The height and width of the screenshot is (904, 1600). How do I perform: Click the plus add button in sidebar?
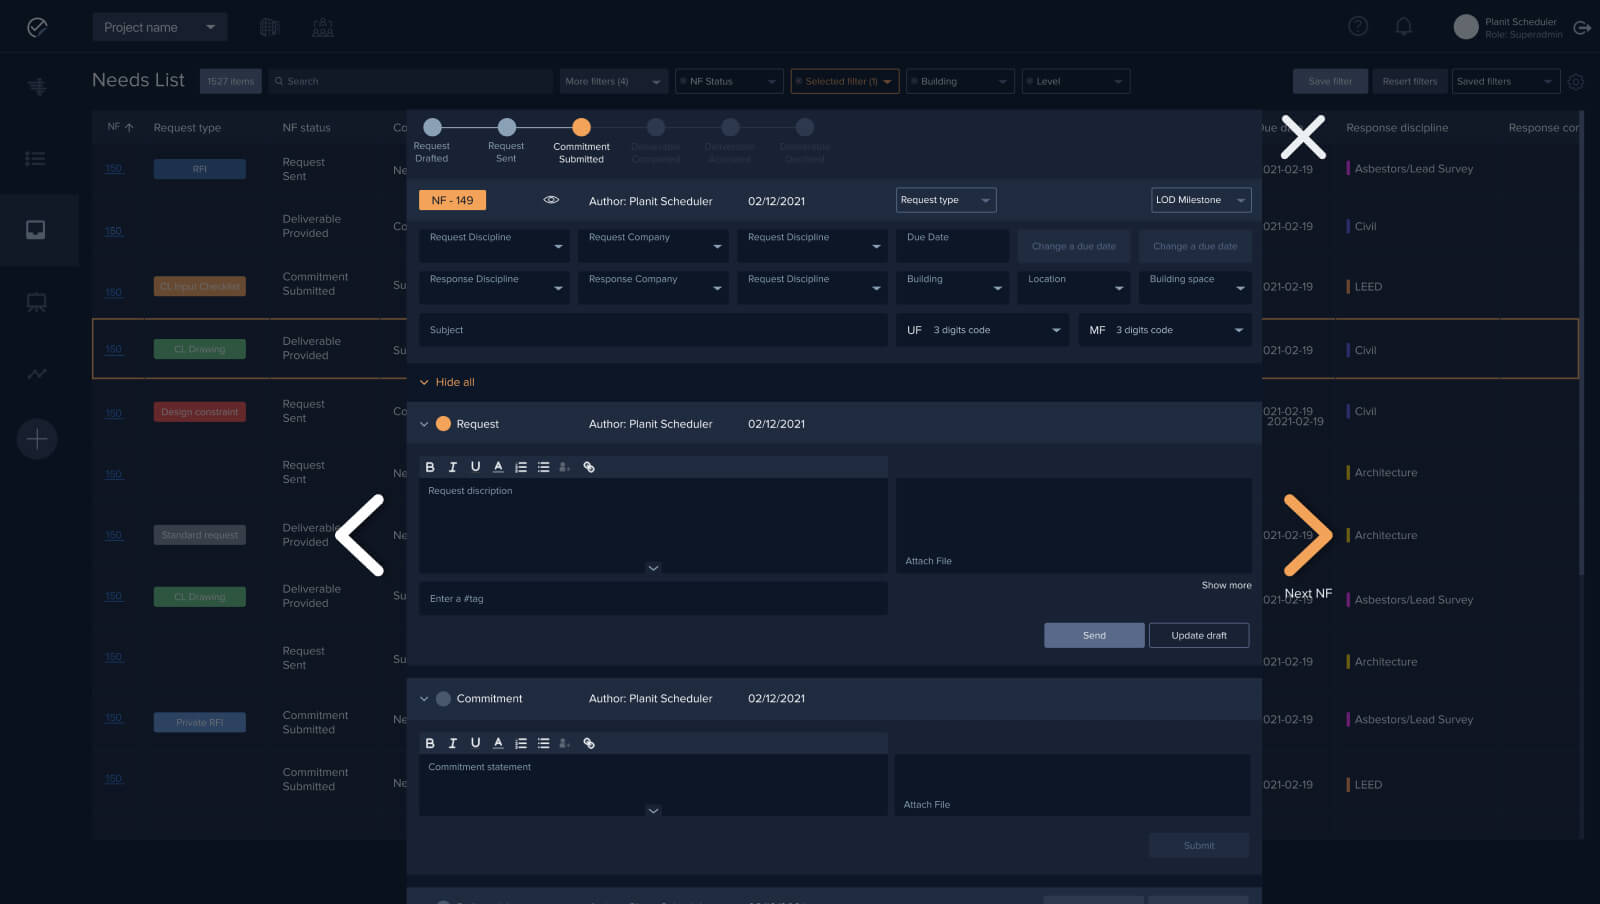pos(37,439)
